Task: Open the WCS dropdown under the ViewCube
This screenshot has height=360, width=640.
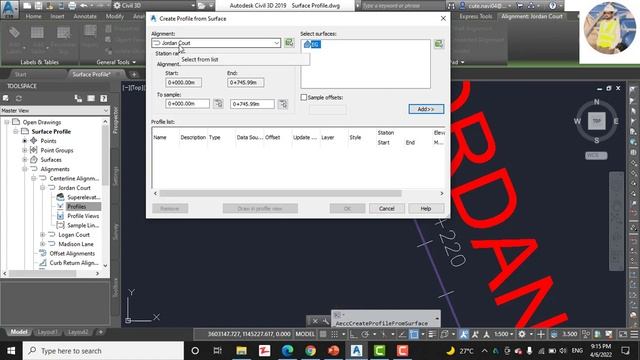Action: click(596, 156)
